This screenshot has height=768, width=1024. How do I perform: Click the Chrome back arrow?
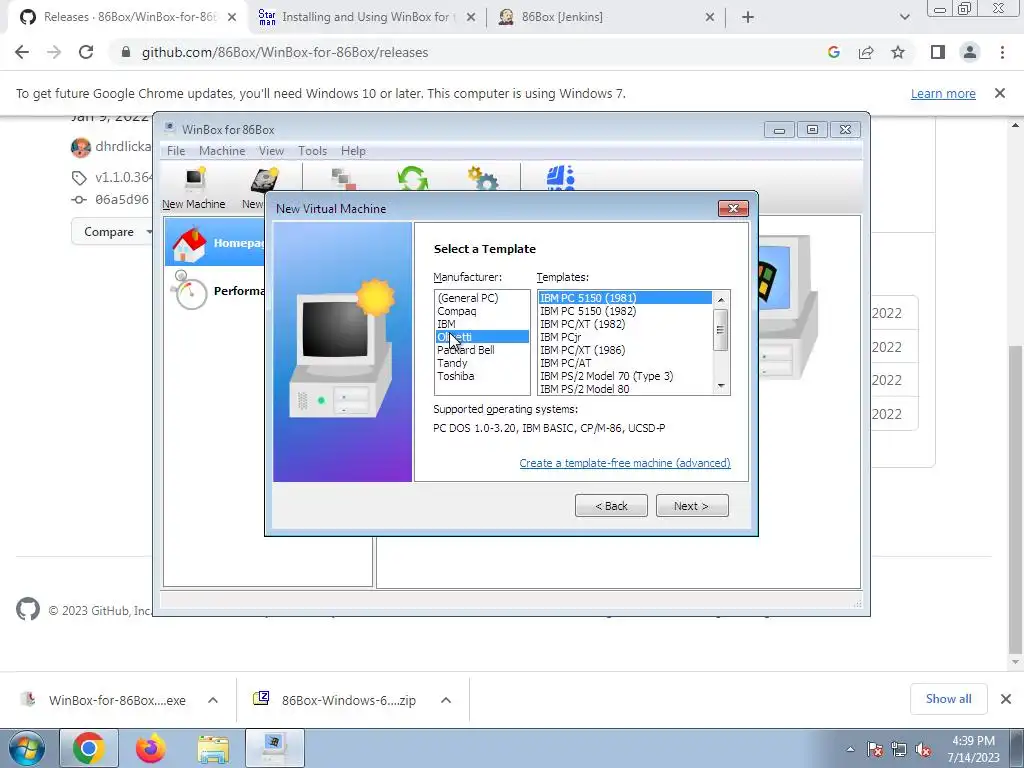coord(22,52)
